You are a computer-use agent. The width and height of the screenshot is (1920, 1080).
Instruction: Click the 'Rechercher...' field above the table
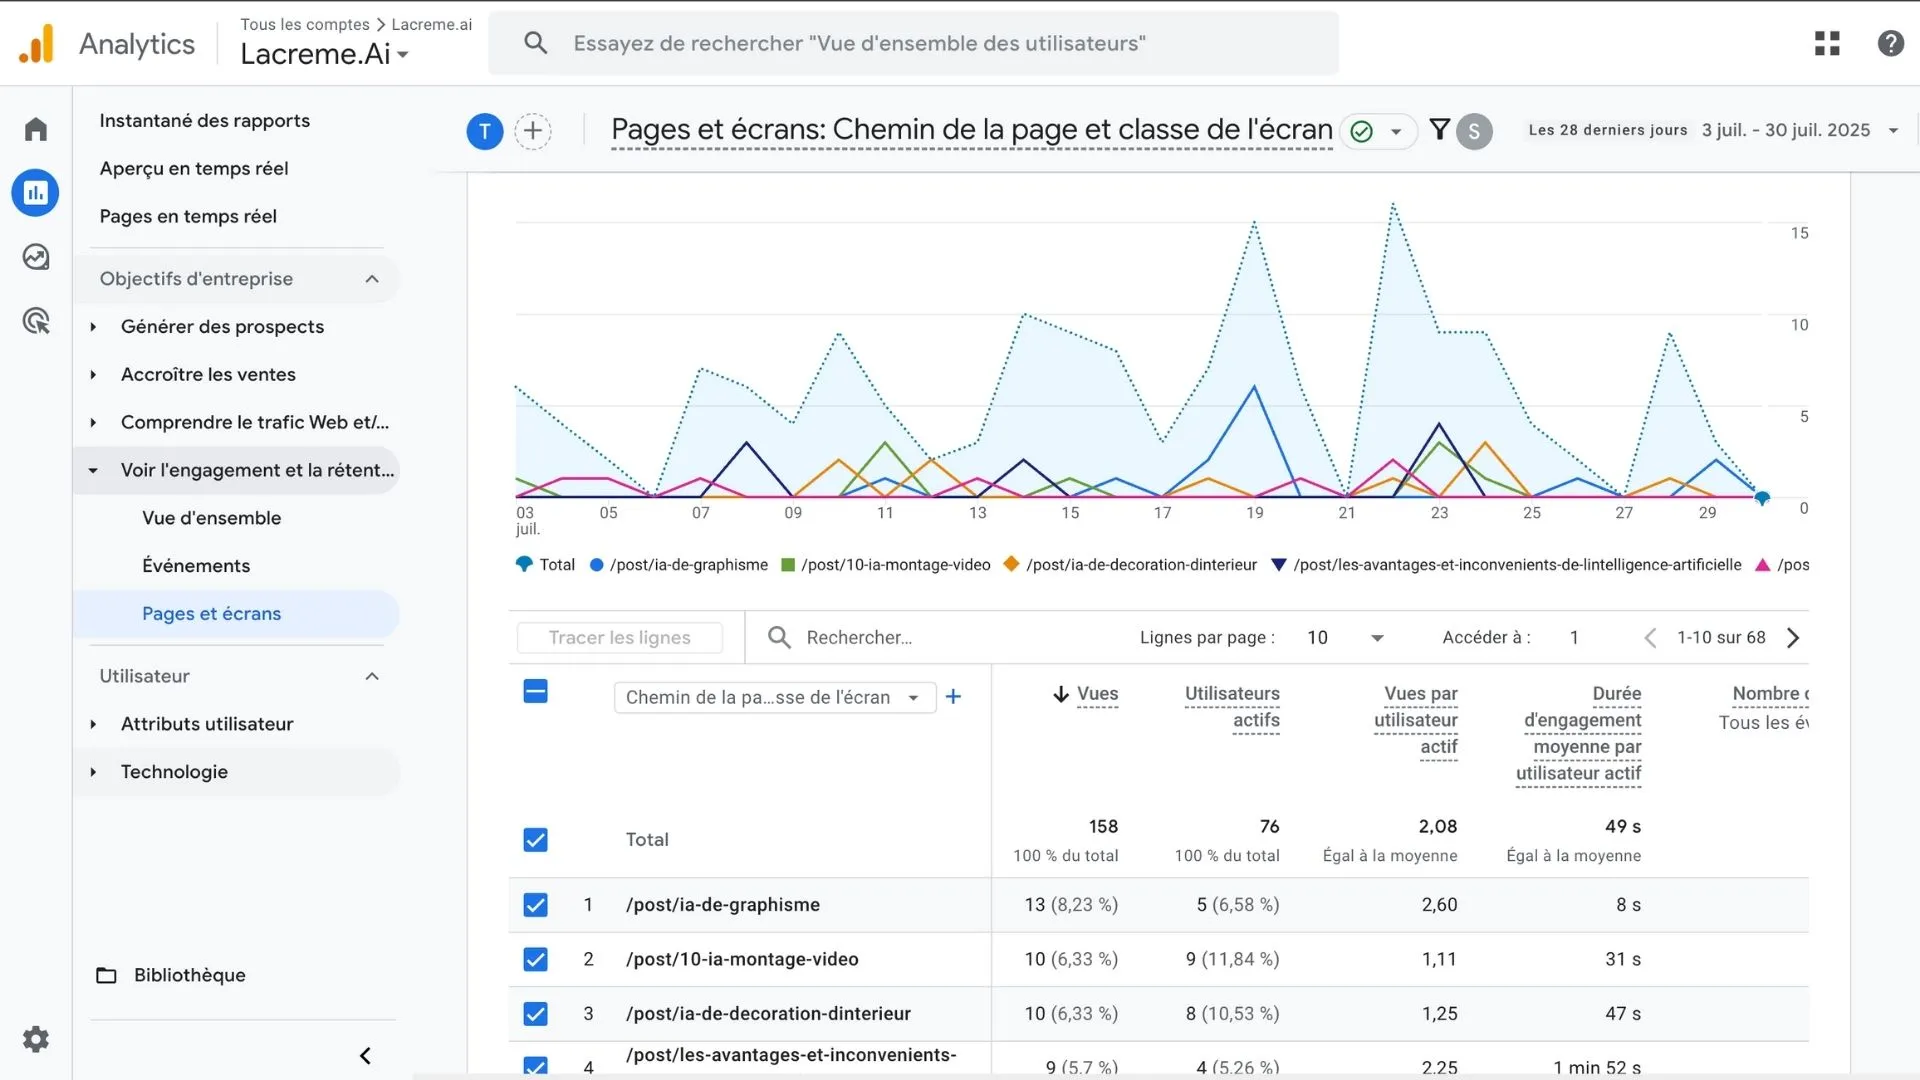[x=860, y=637]
